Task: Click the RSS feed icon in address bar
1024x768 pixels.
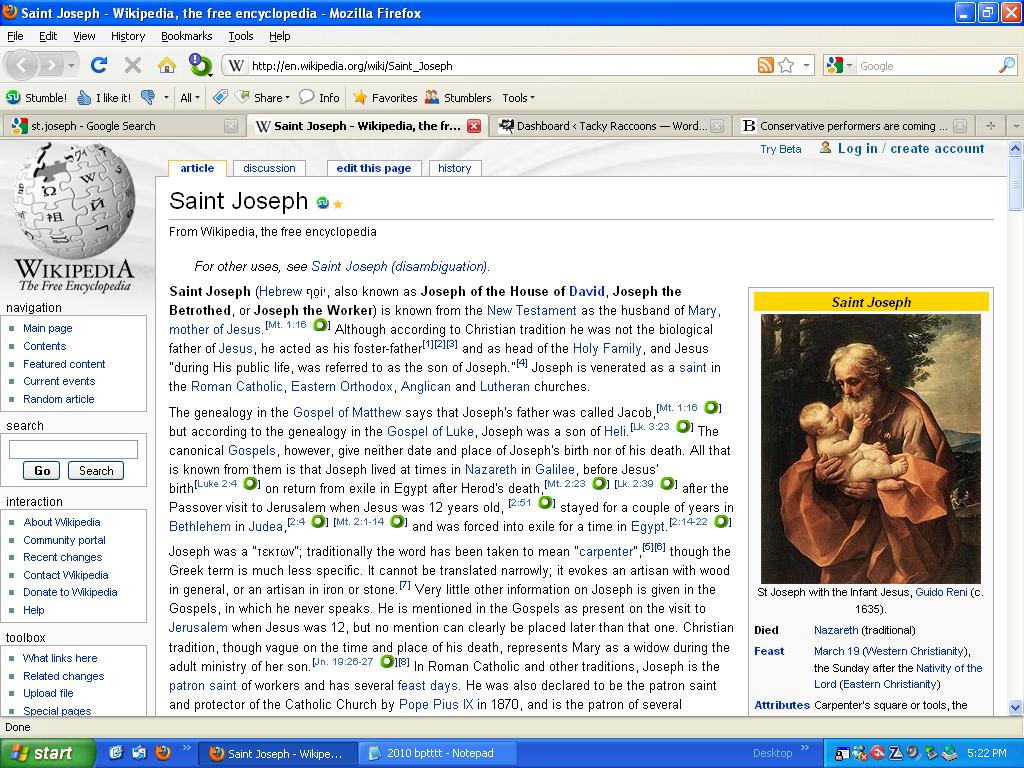Action: coord(765,65)
